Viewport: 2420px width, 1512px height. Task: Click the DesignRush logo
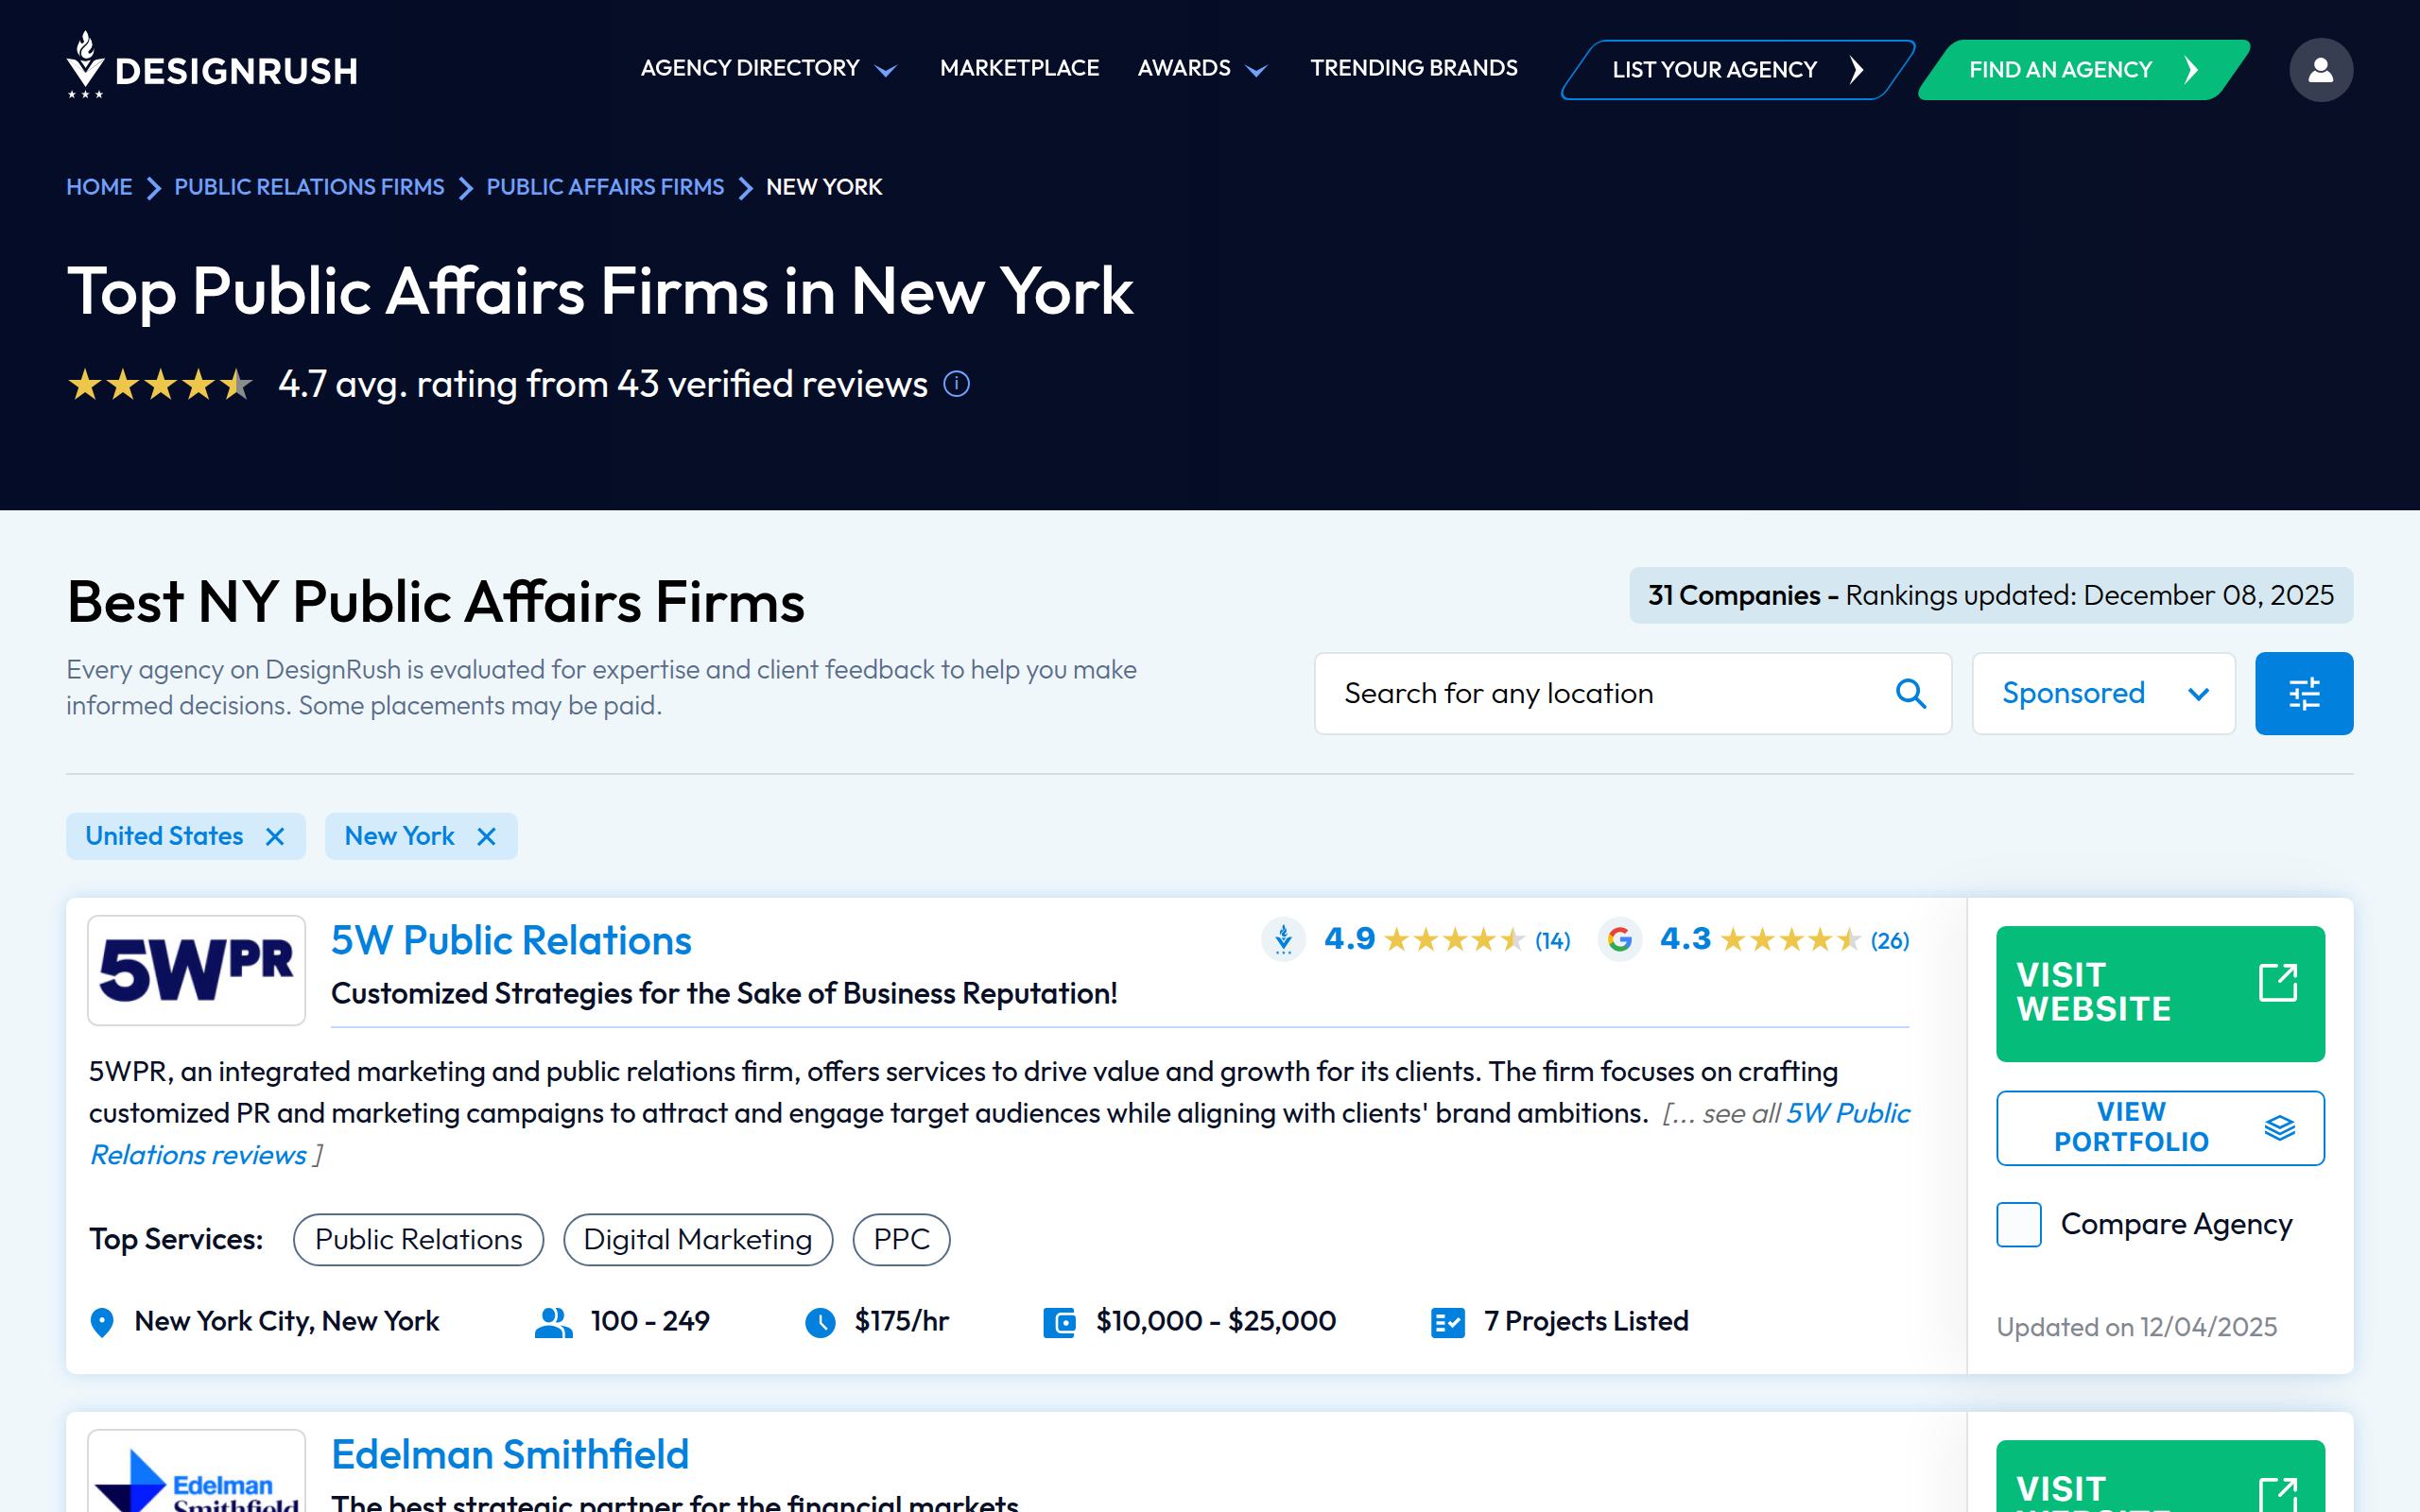[212, 66]
